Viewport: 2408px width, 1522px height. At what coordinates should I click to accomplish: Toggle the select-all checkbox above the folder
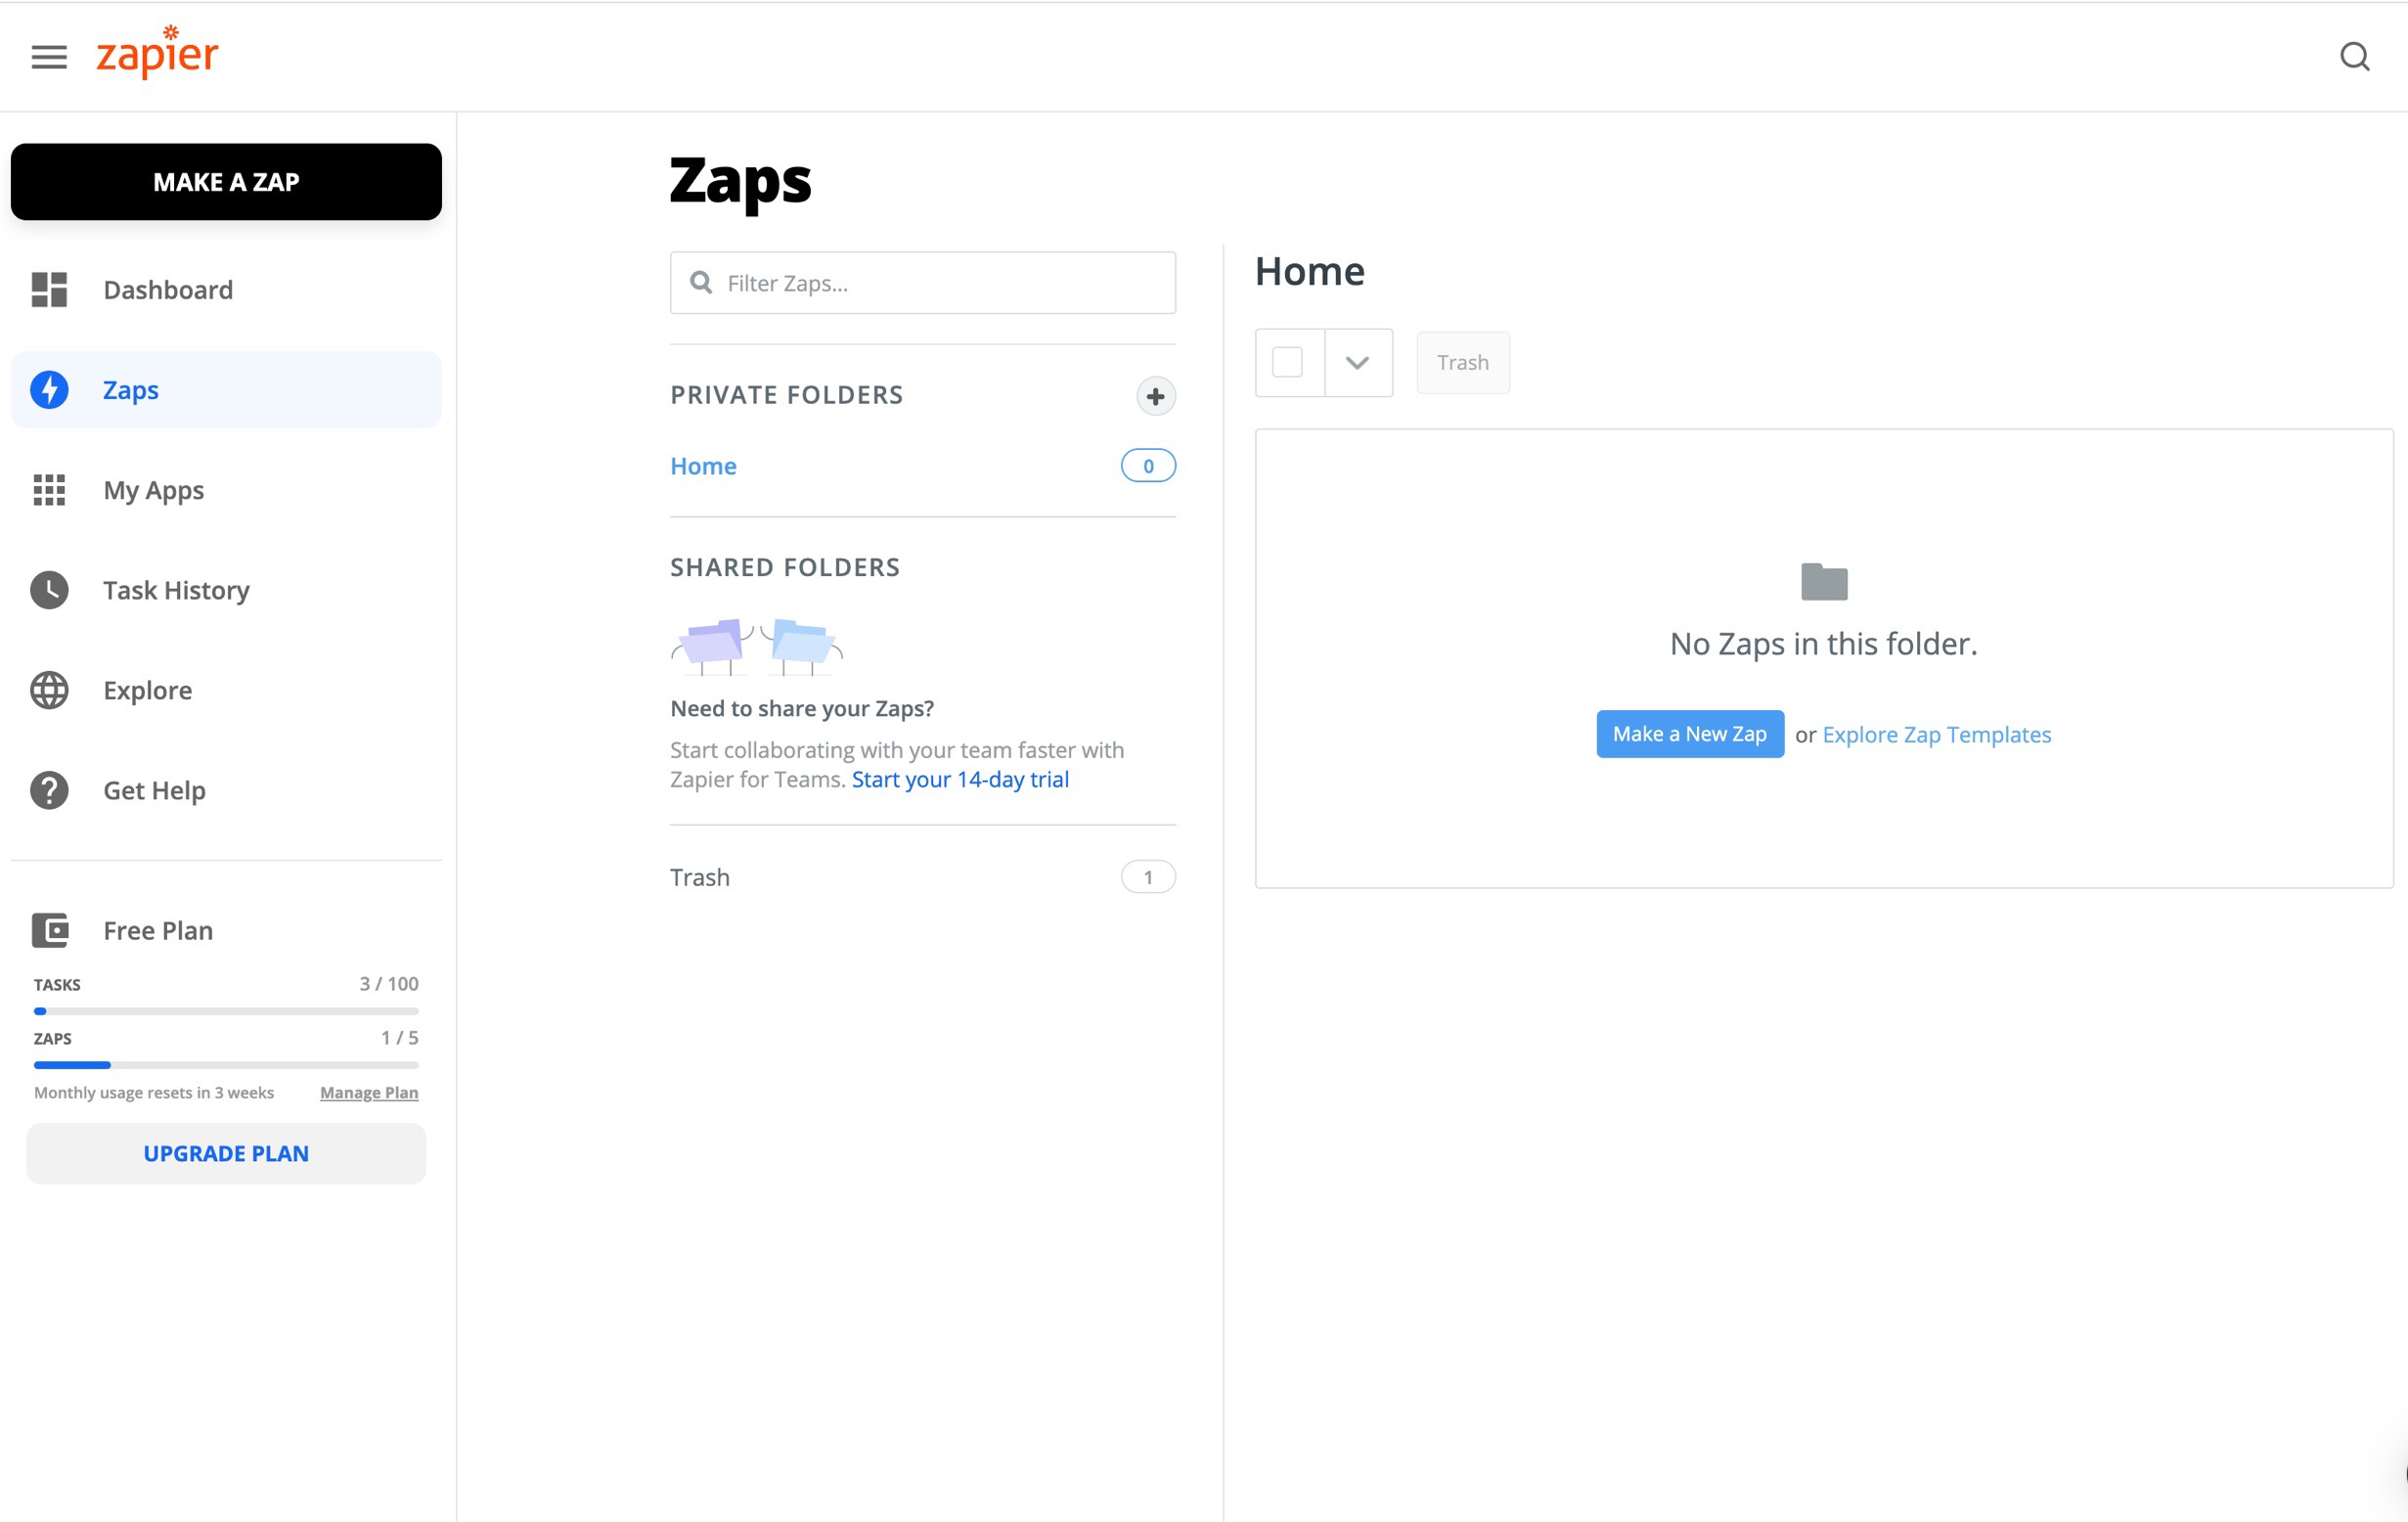[x=1289, y=362]
